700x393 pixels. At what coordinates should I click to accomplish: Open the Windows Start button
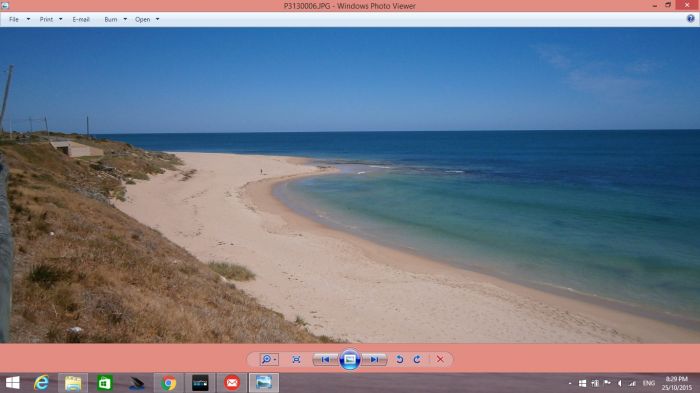pos(12,383)
